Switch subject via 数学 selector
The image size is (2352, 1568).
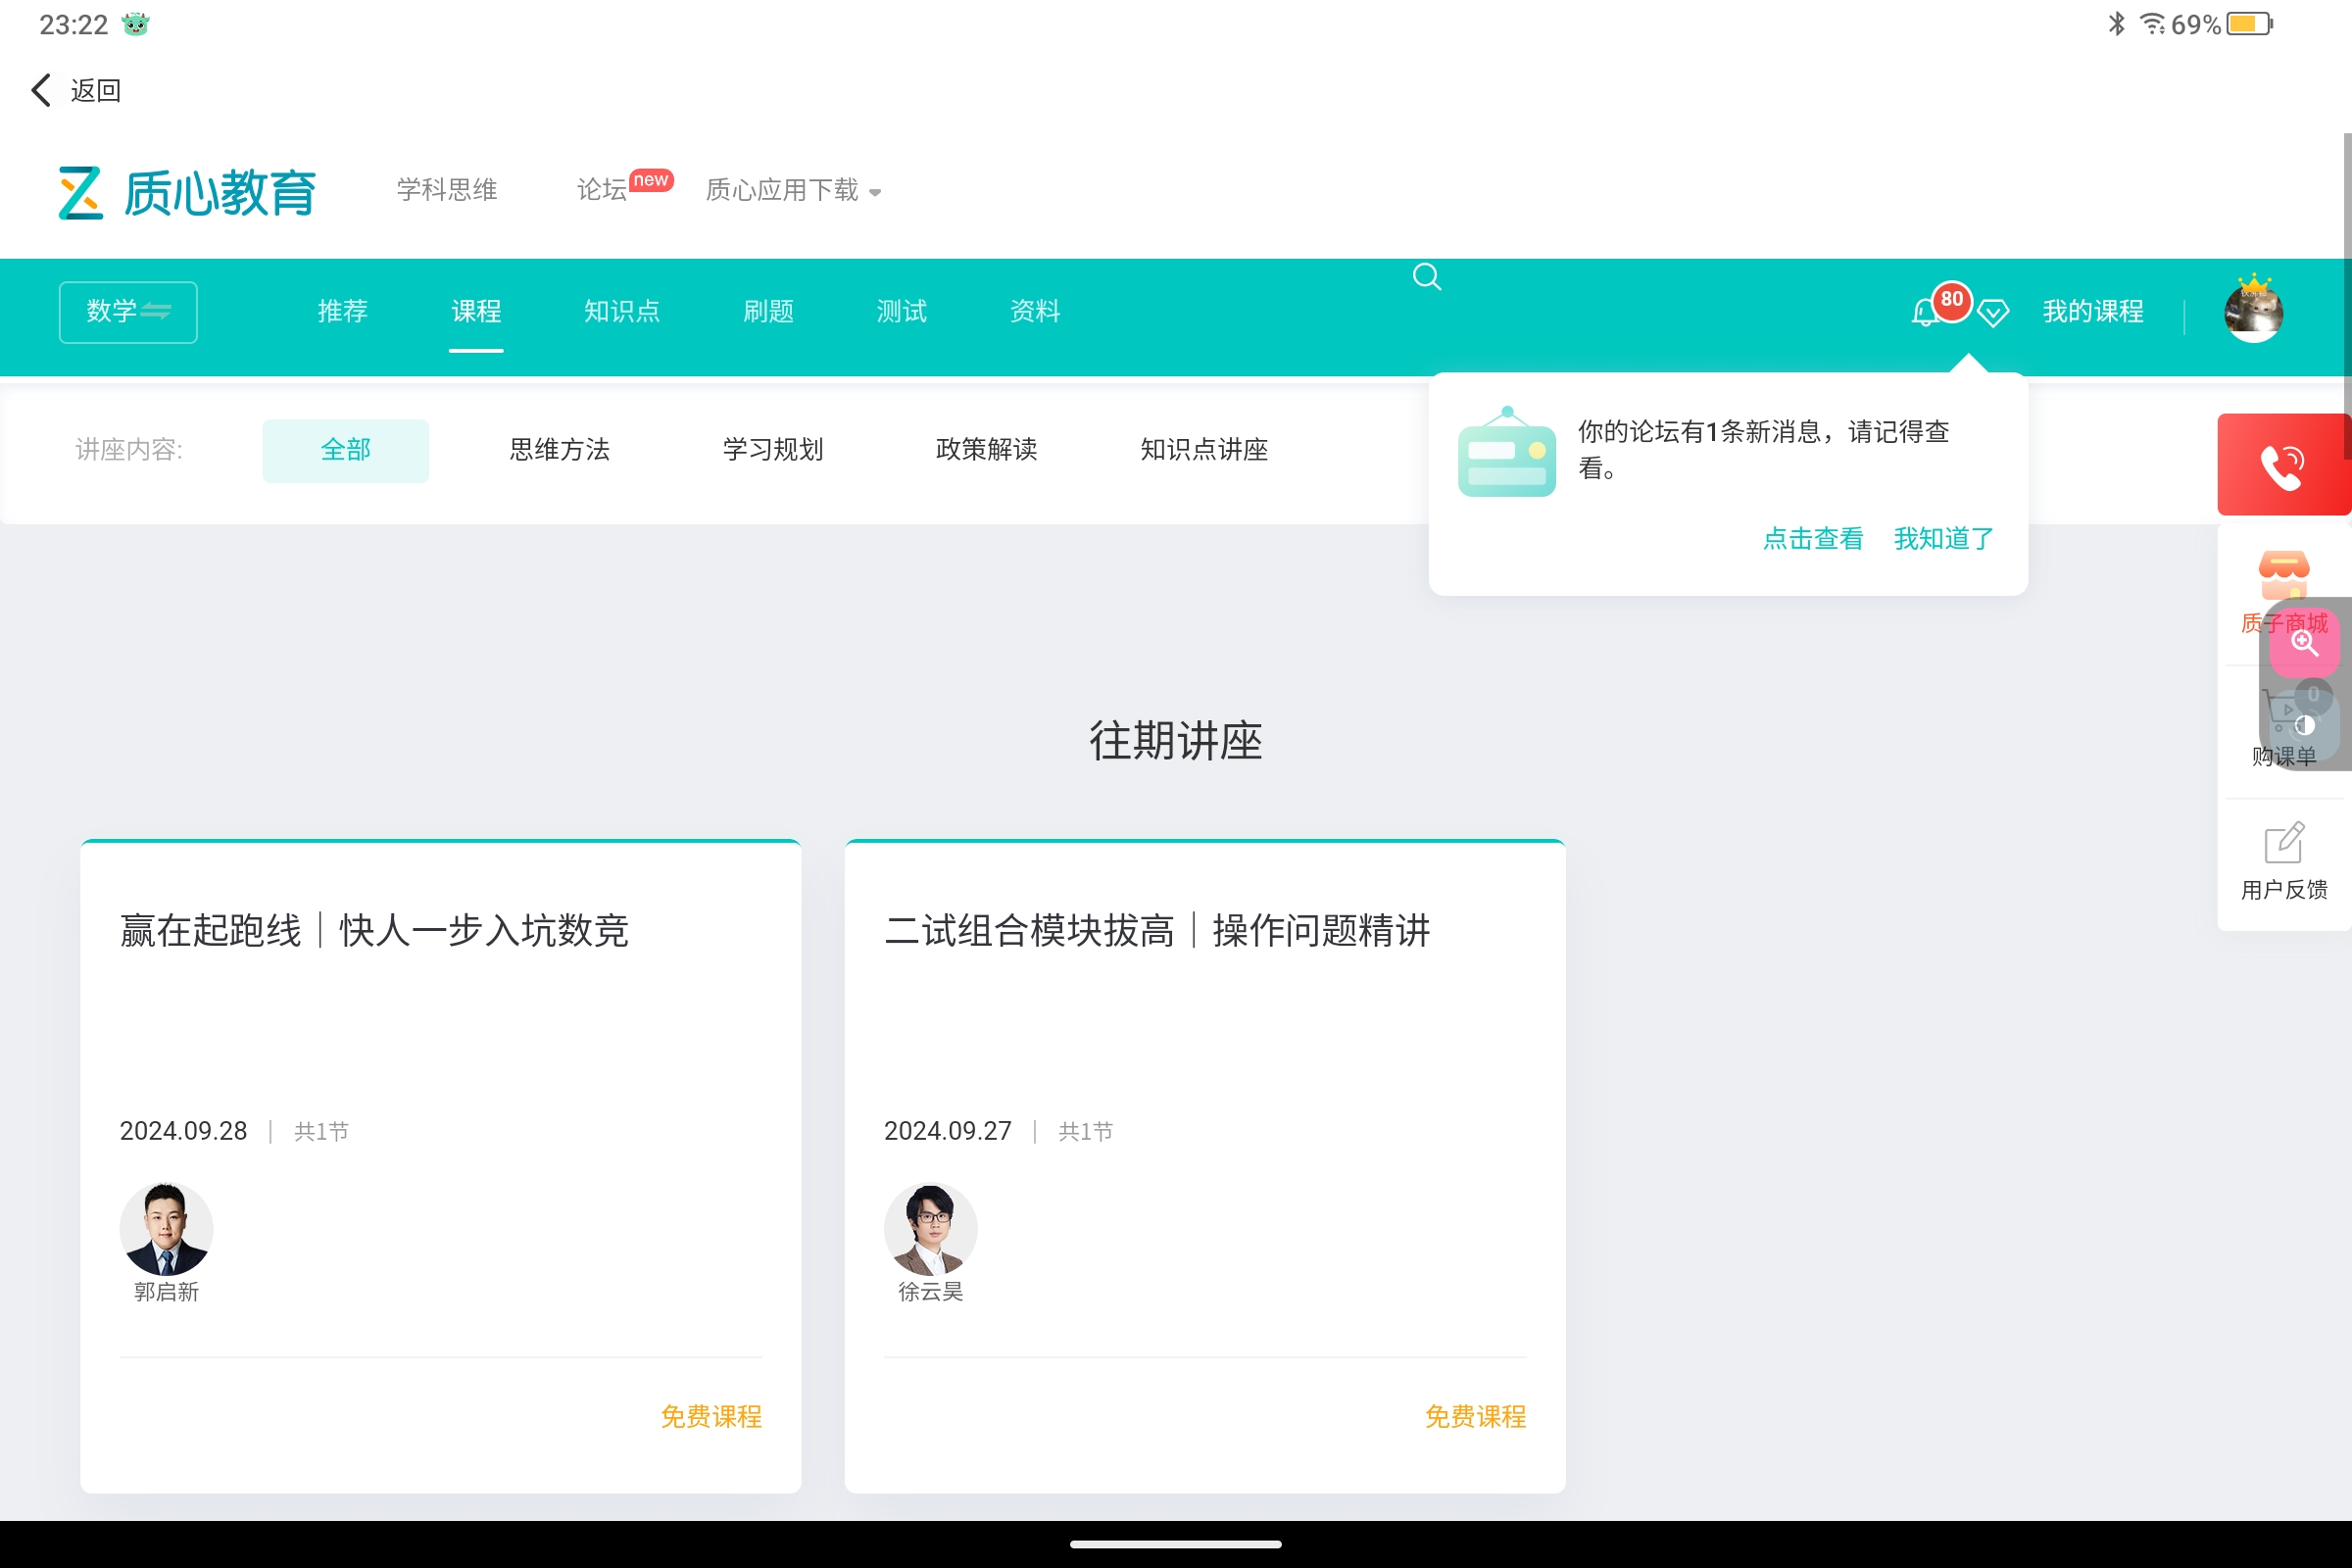pyautogui.click(x=128, y=312)
